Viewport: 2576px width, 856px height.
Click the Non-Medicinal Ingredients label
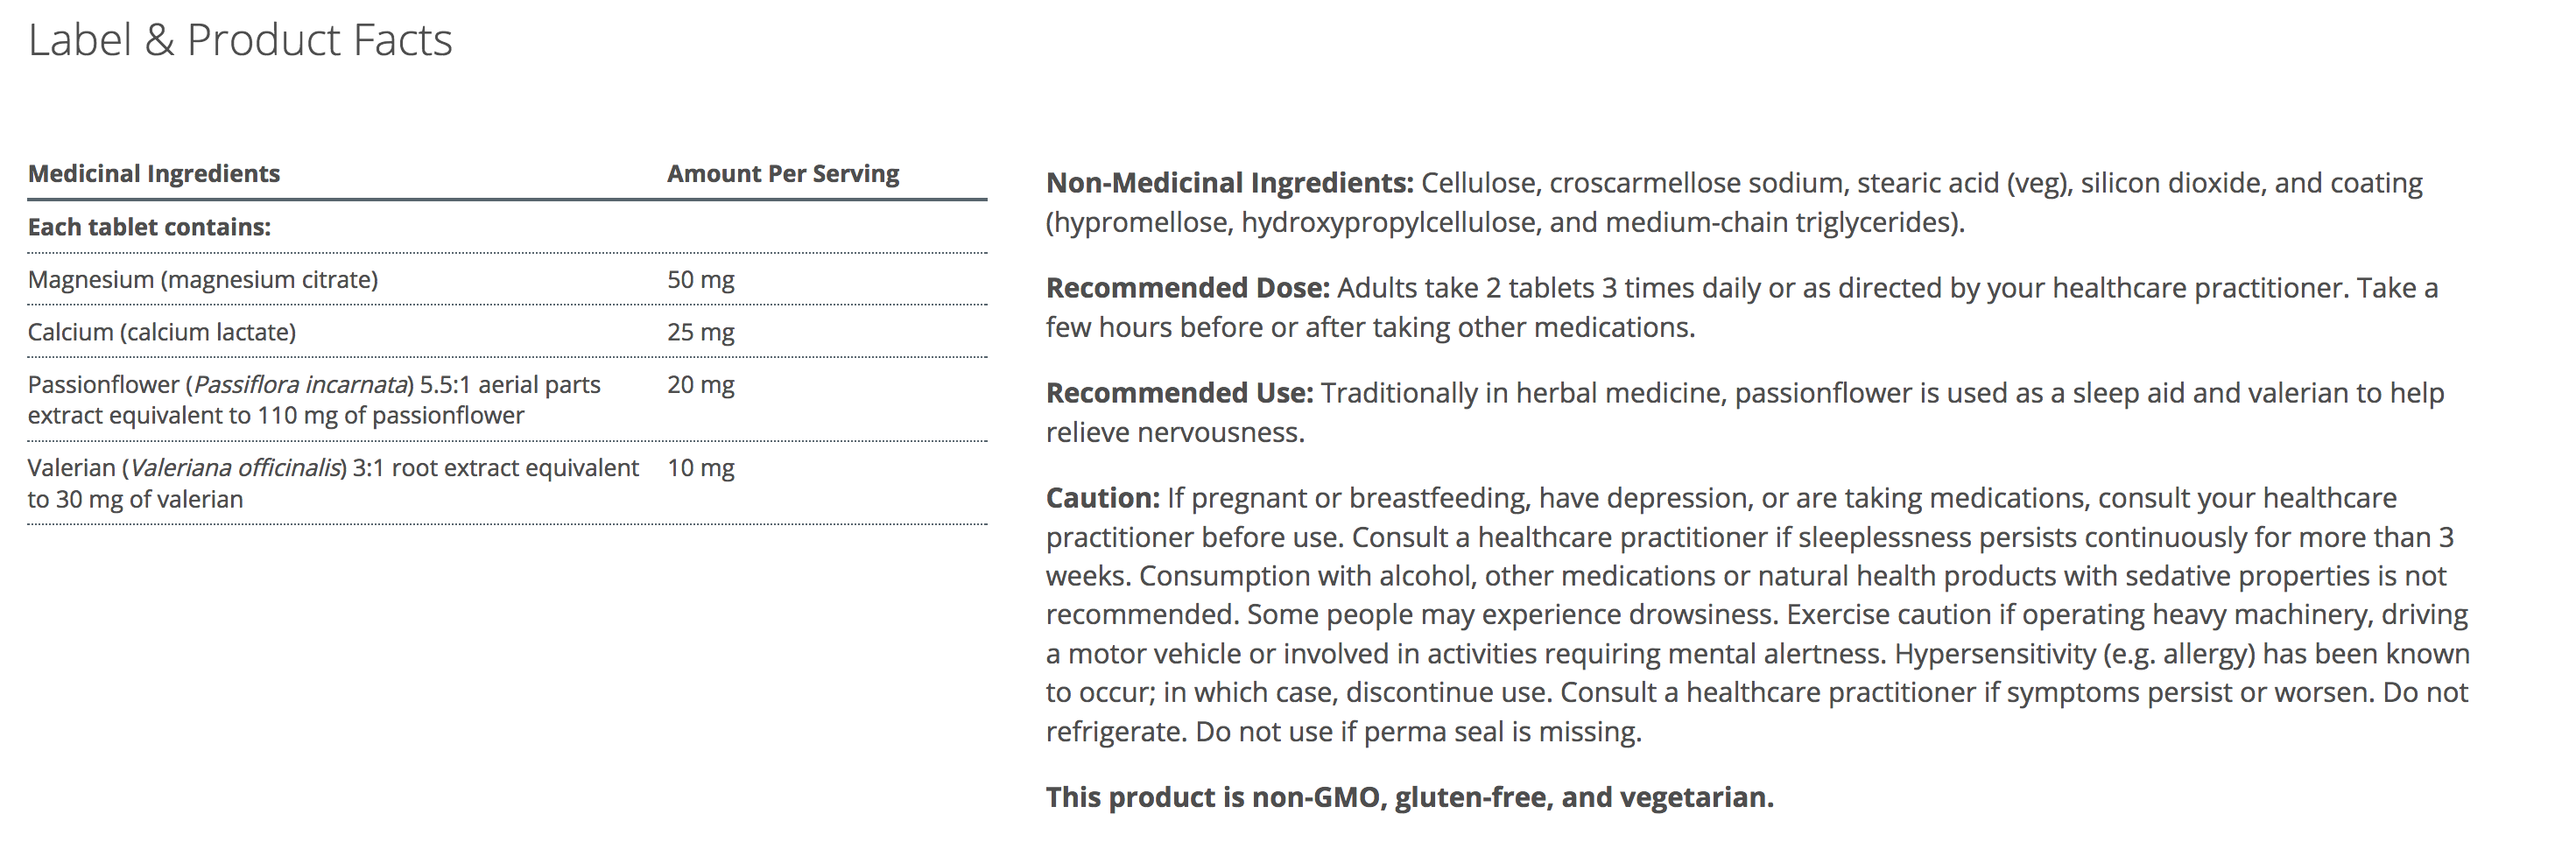(x=1229, y=183)
